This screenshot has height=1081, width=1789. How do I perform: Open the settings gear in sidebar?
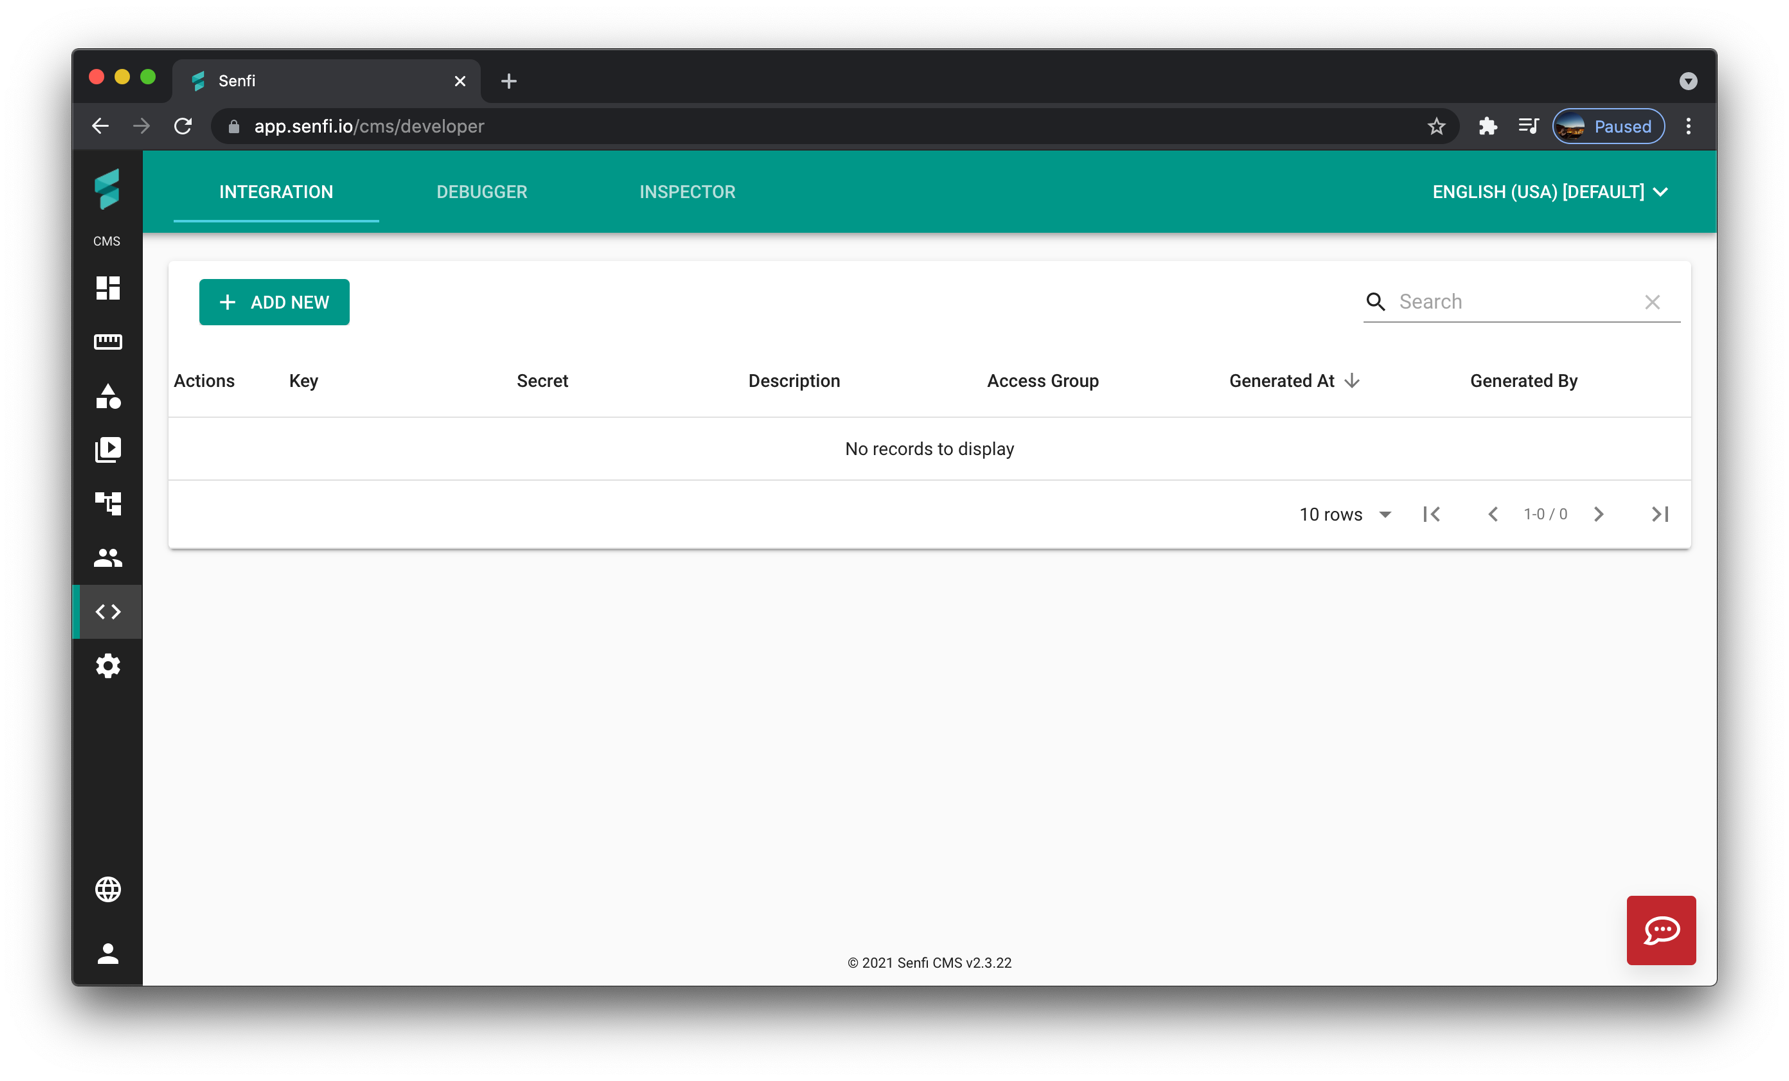coord(108,666)
